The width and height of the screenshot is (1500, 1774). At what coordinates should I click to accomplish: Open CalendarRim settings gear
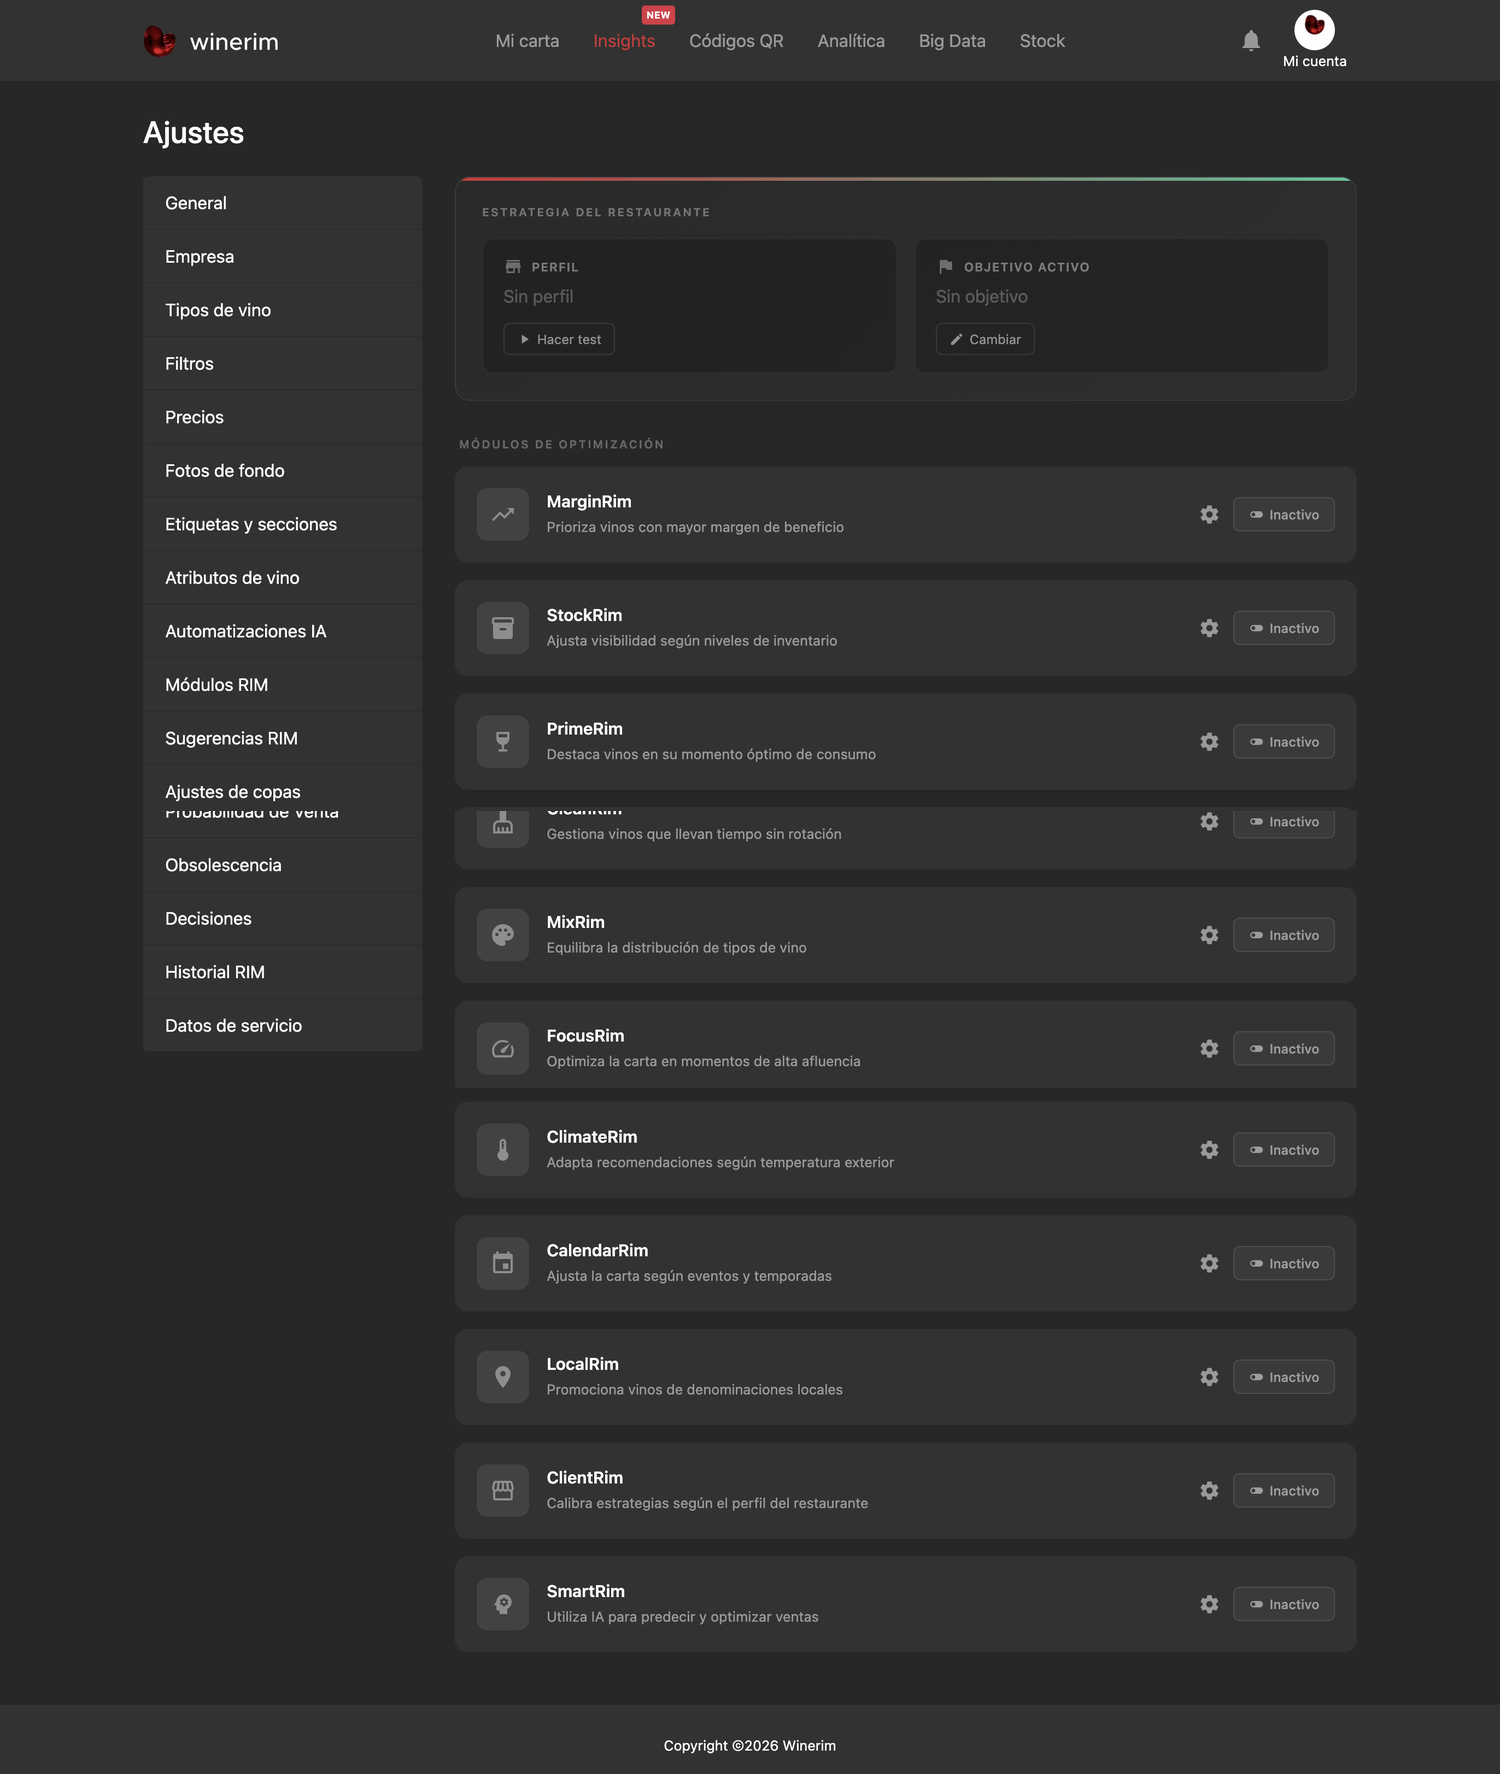[x=1209, y=1264]
